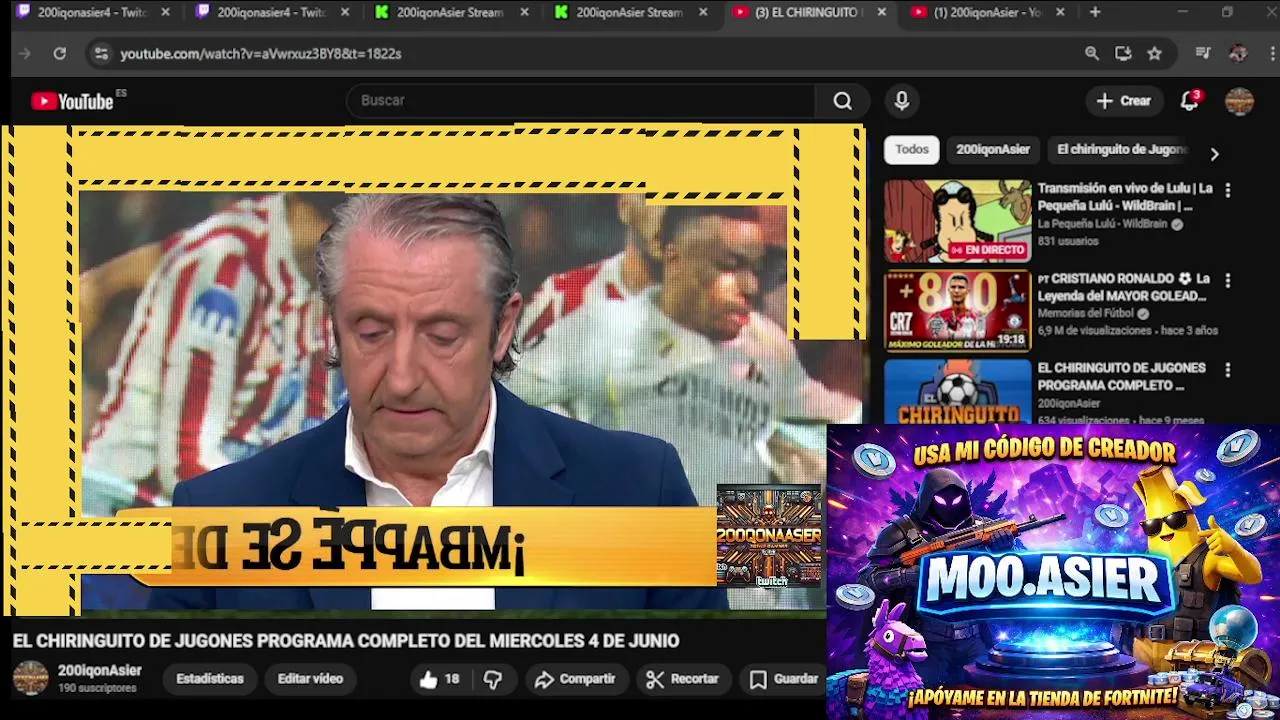Select the Todos filter chip
This screenshot has width=1280, height=720.
[911, 150]
